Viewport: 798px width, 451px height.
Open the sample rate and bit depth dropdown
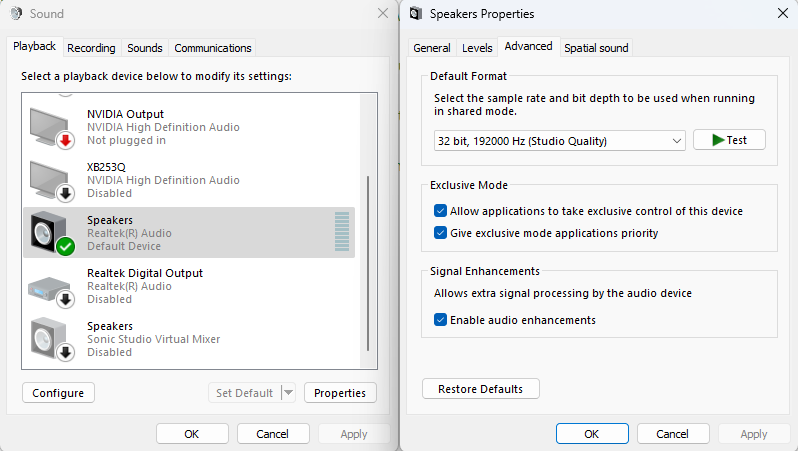(559, 141)
